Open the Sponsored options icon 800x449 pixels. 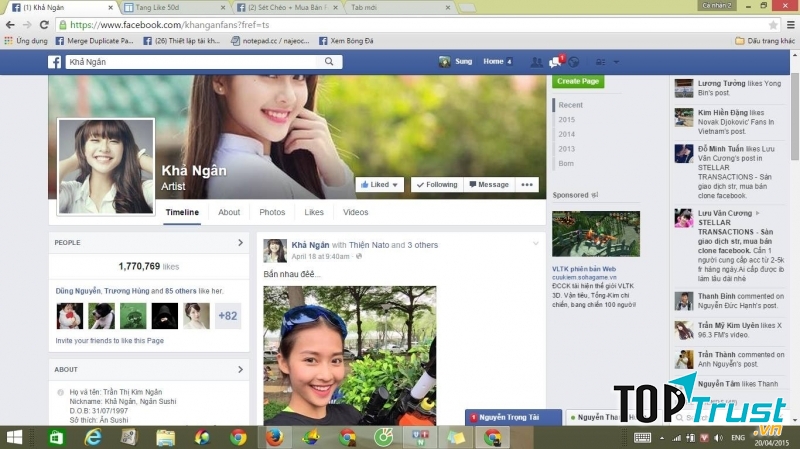click(595, 195)
